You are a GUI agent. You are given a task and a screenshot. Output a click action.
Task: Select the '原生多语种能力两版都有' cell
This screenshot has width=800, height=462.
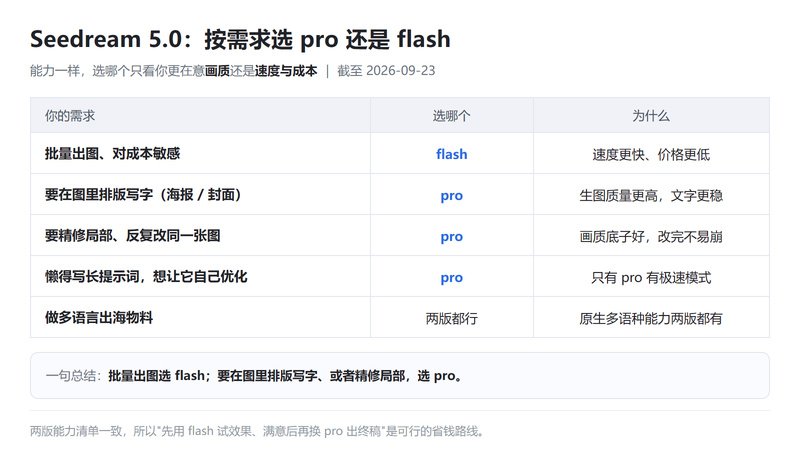(x=651, y=319)
